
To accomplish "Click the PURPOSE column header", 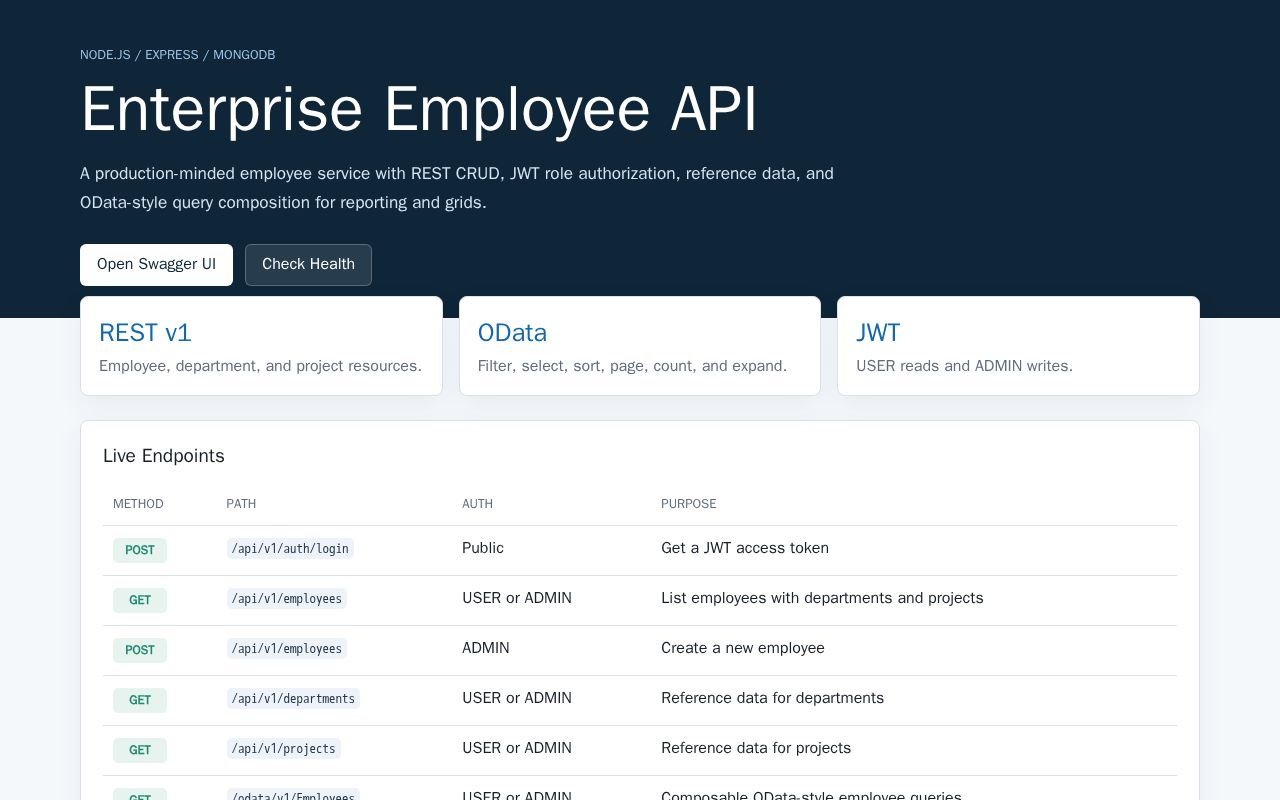I will pyautogui.click(x=689, y=504).
